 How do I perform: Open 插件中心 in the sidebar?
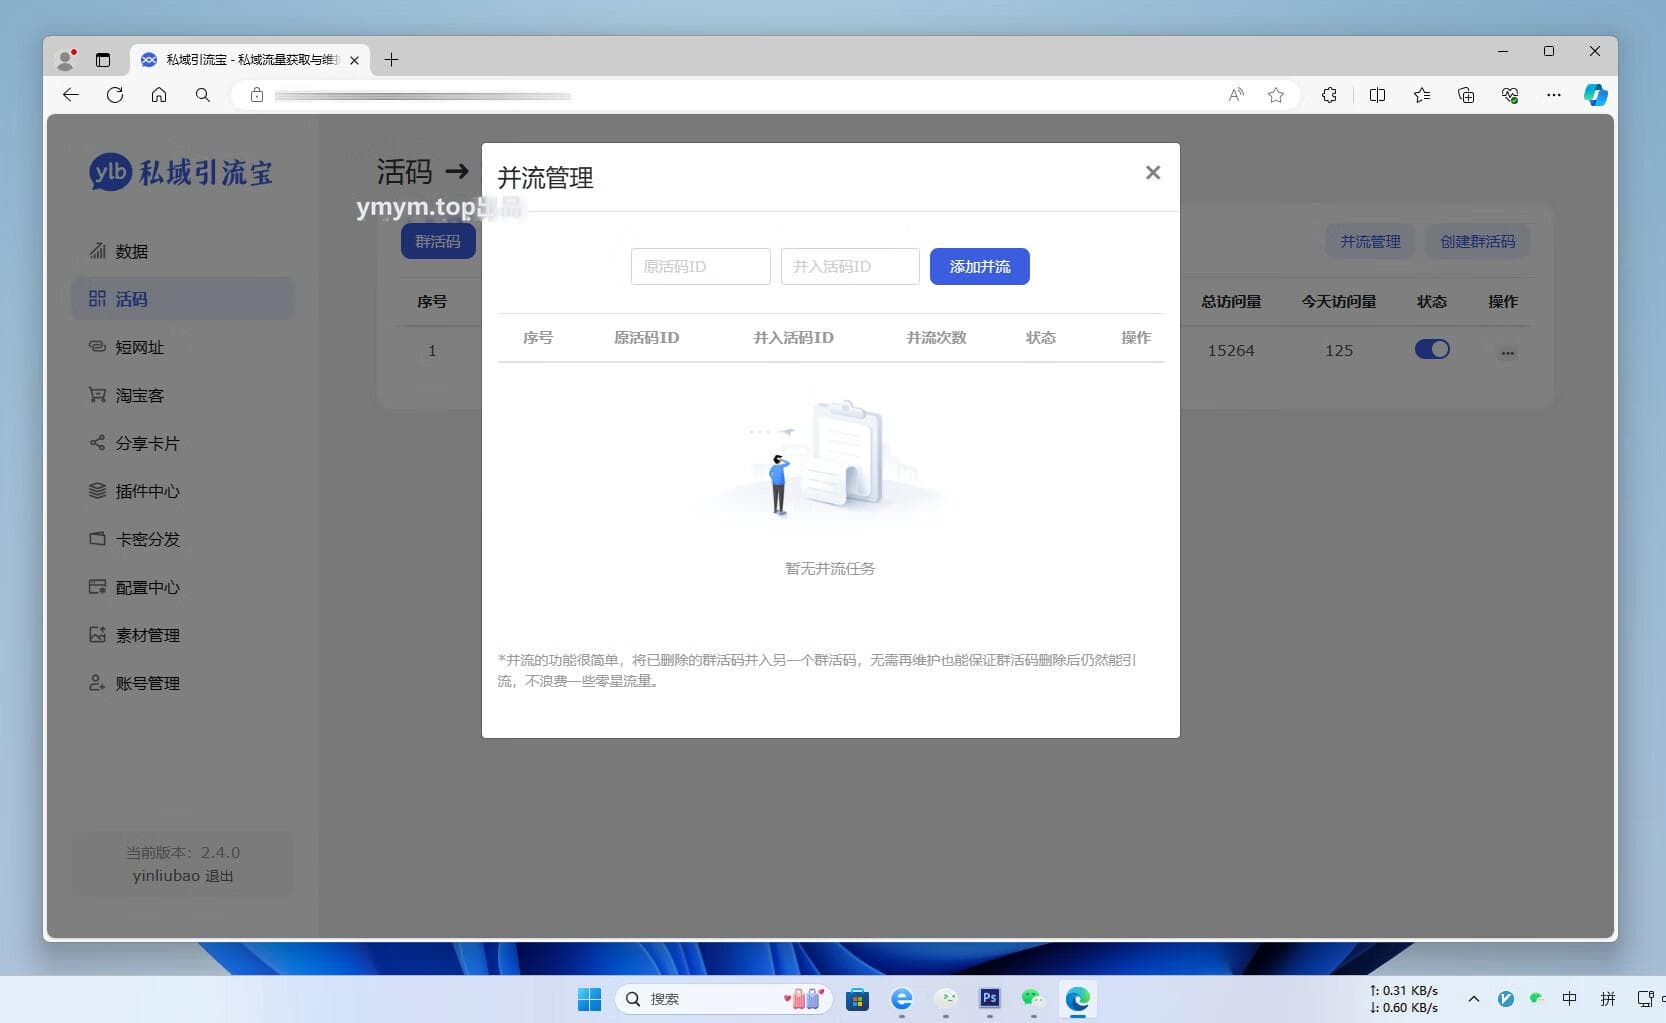(183, 491)
